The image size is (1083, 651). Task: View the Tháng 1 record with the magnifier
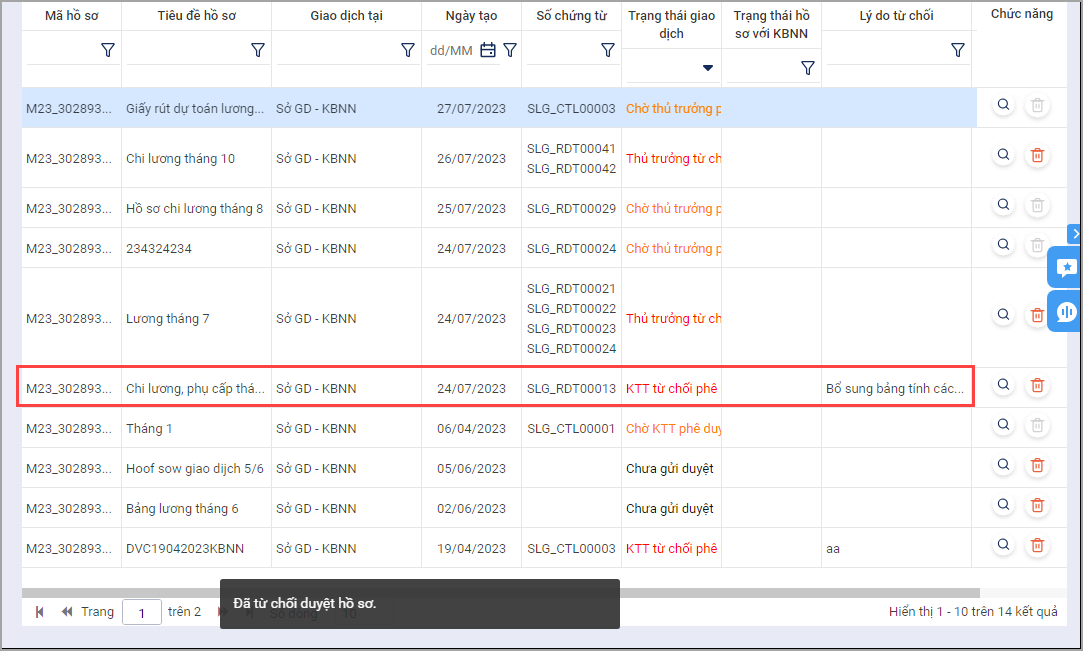(1004, 425)
